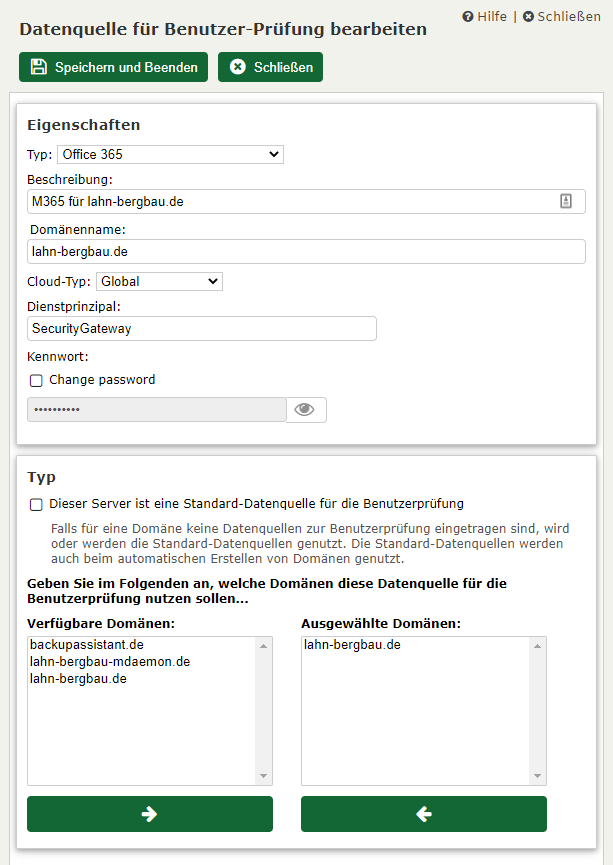This screenshot has width=613, height=865.
Task: Click the left arrow to remove domain
Action: 423,814
